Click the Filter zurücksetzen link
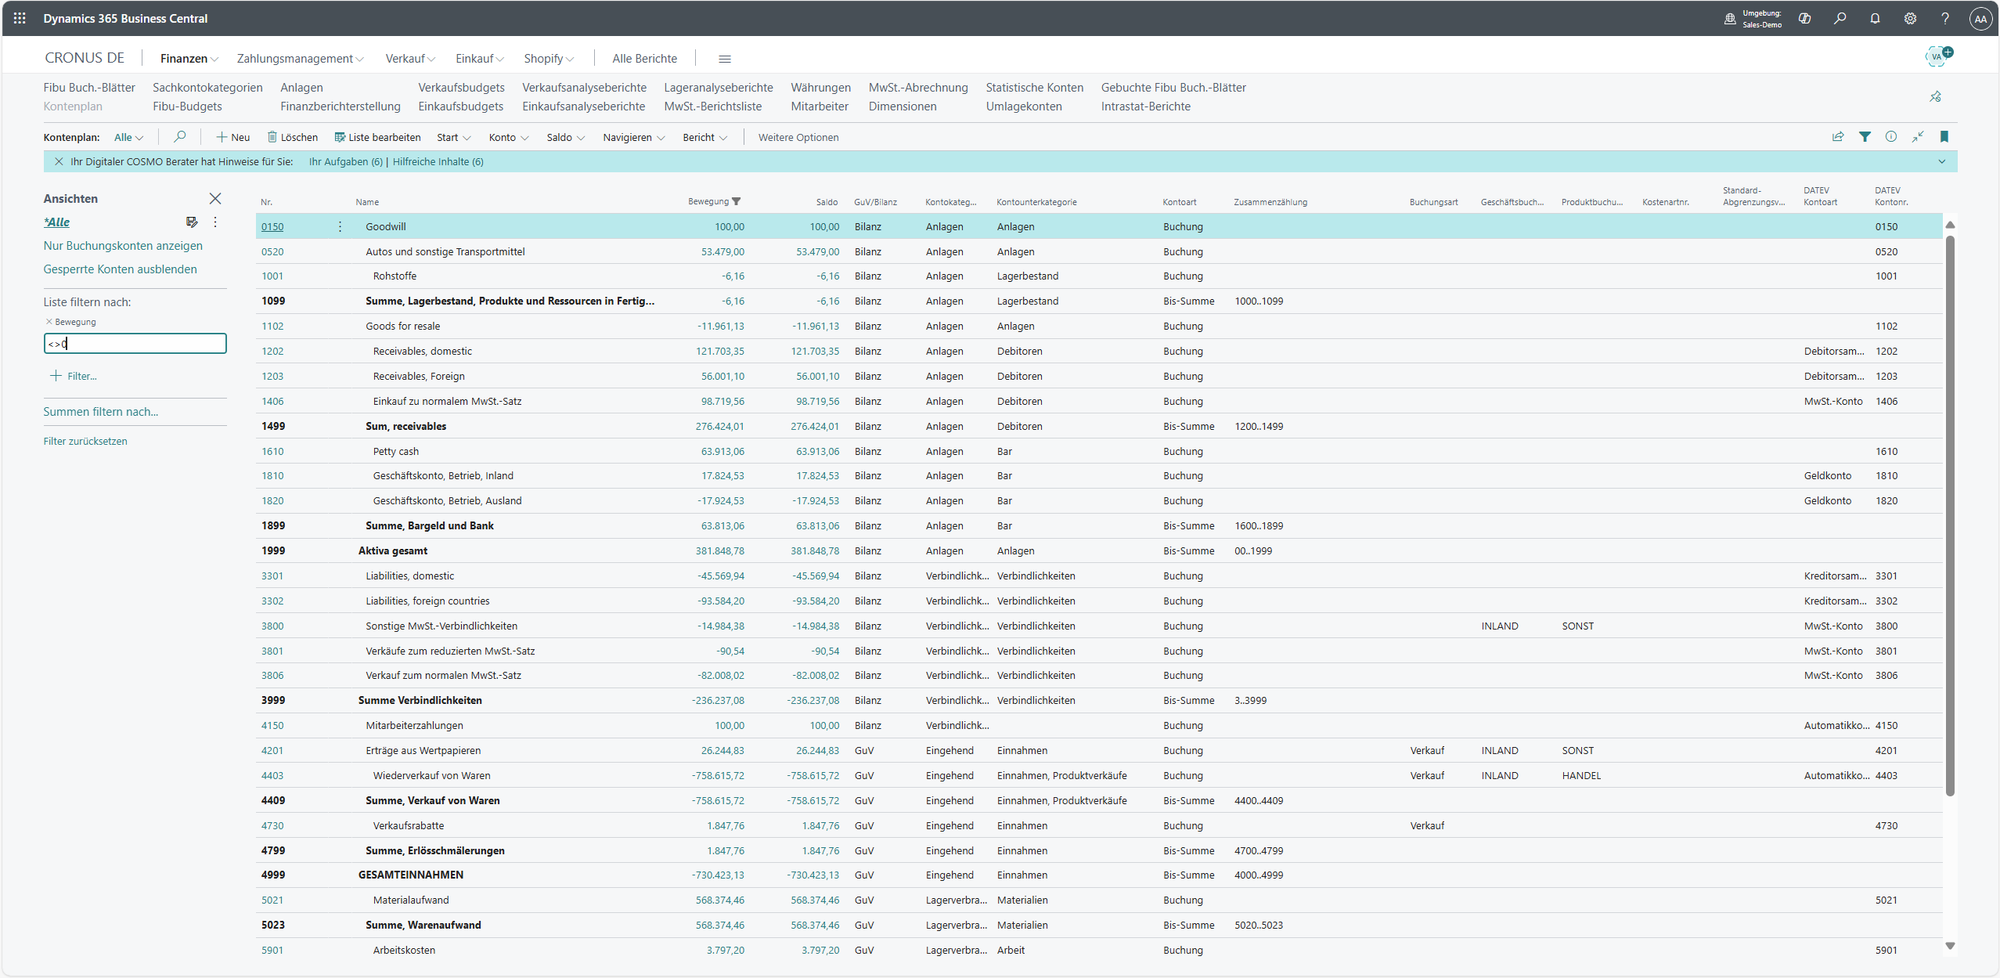This screenshot has width=2000, height=978. tap(85, 441)
